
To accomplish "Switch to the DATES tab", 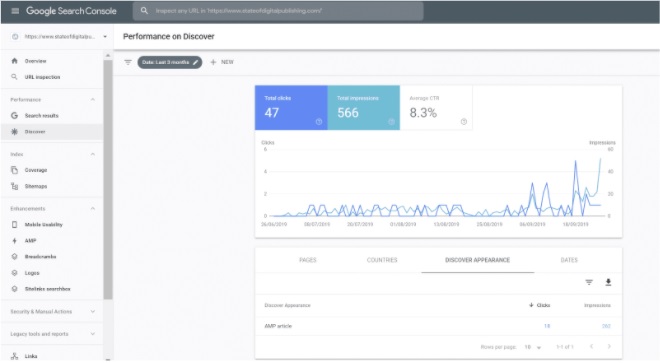I will click(x=569, y=260).
